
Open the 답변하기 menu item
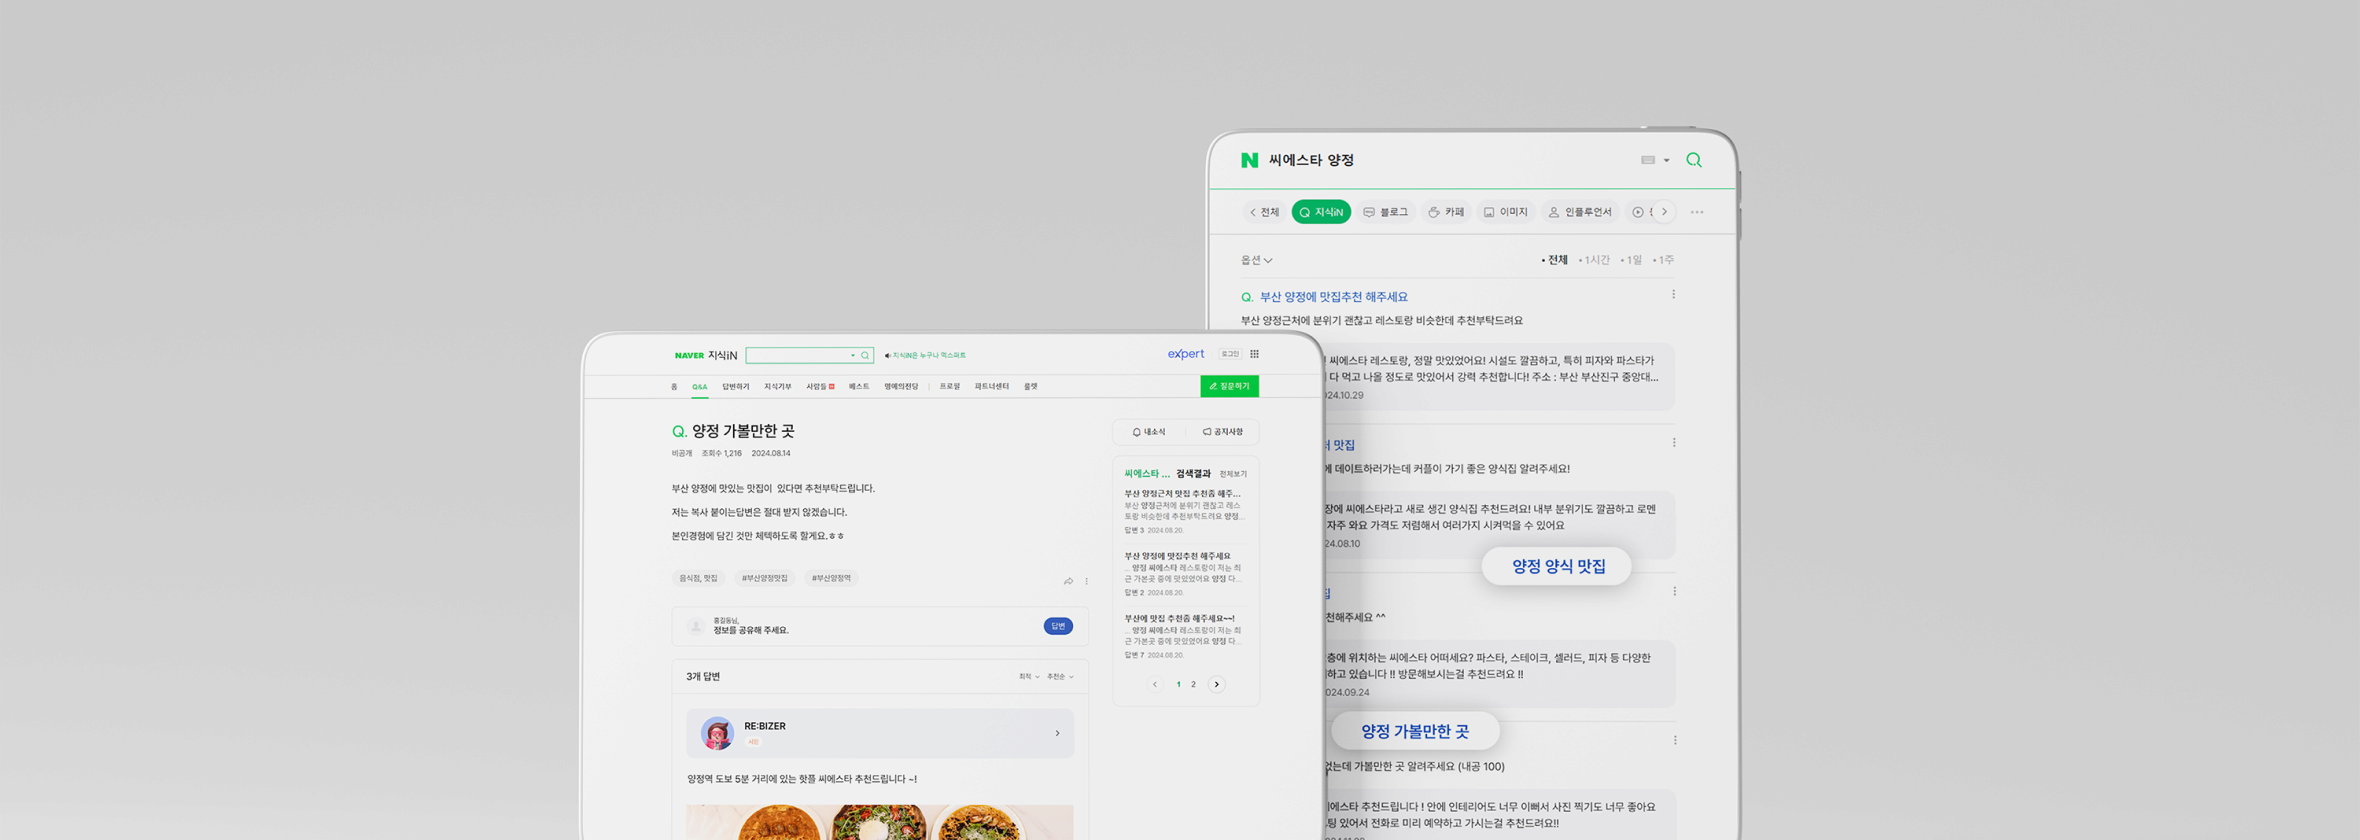[735, 387]
